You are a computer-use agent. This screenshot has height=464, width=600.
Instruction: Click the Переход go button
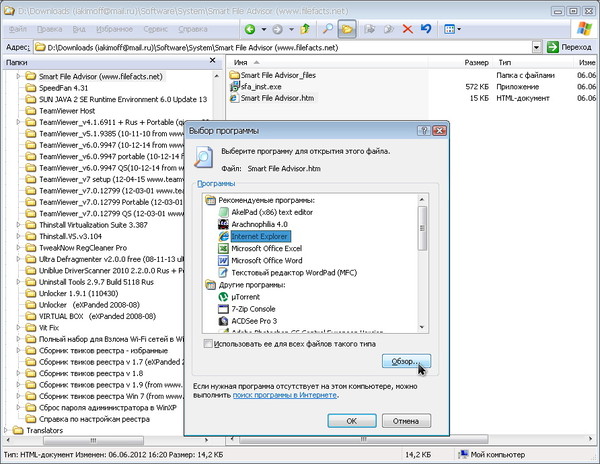pos(569,47)
